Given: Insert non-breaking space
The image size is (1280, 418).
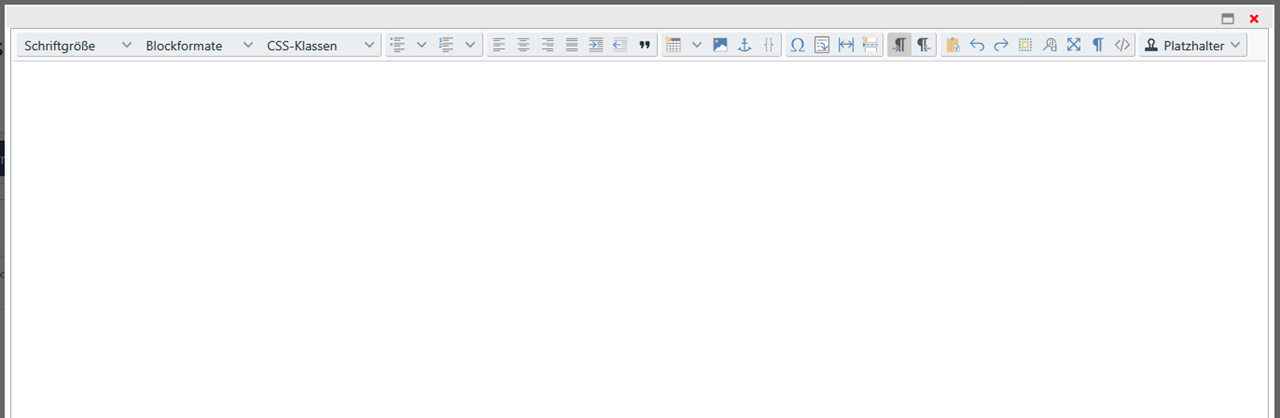Looking at the screenshot, I should click(x=846, y=45).
